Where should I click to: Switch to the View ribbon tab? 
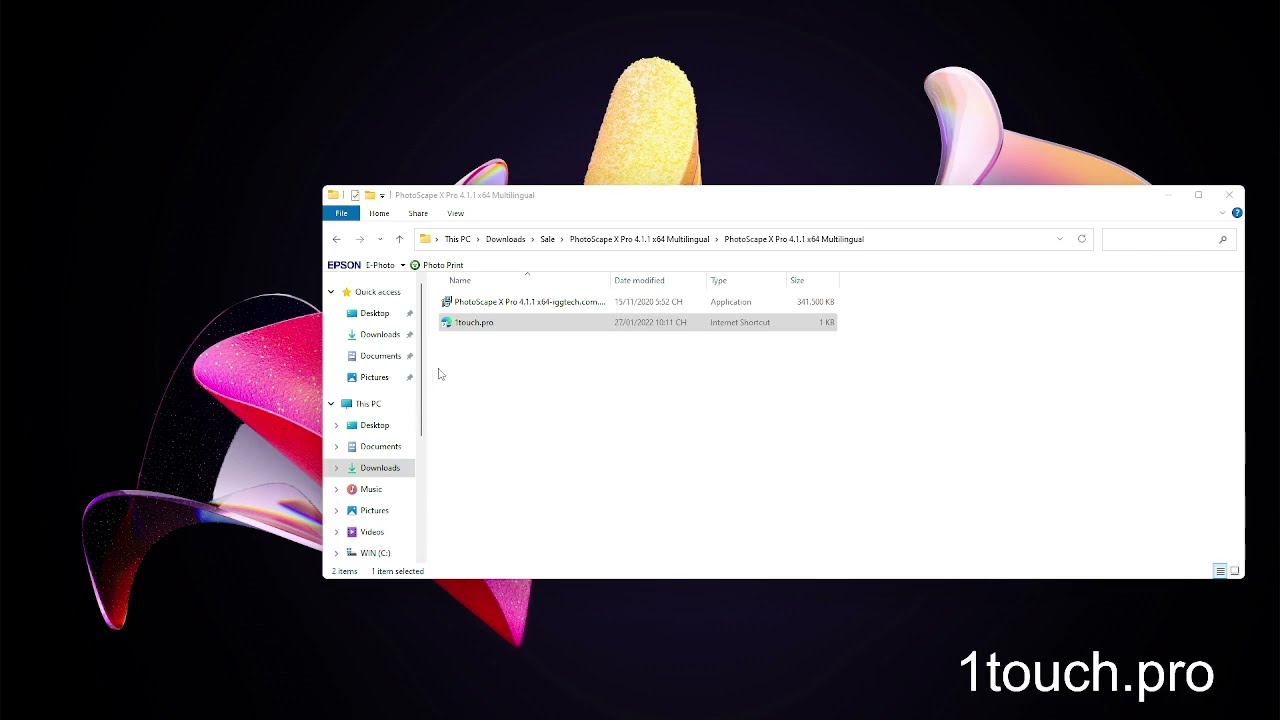[x=455, y=213]
